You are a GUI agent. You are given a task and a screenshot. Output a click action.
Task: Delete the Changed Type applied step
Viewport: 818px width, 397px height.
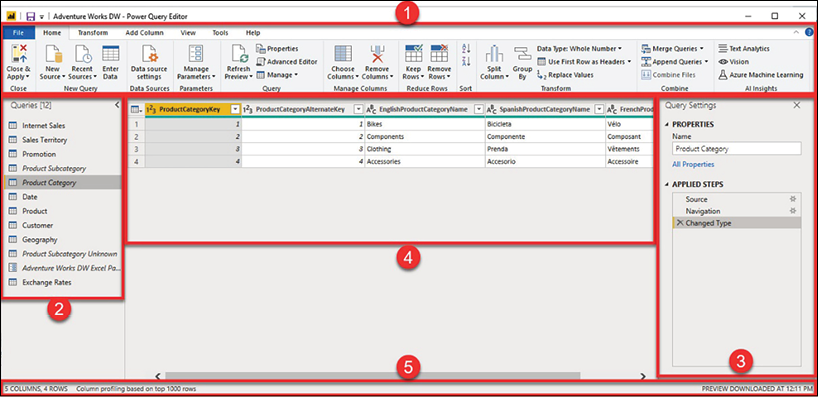click(x=680, y=223)
